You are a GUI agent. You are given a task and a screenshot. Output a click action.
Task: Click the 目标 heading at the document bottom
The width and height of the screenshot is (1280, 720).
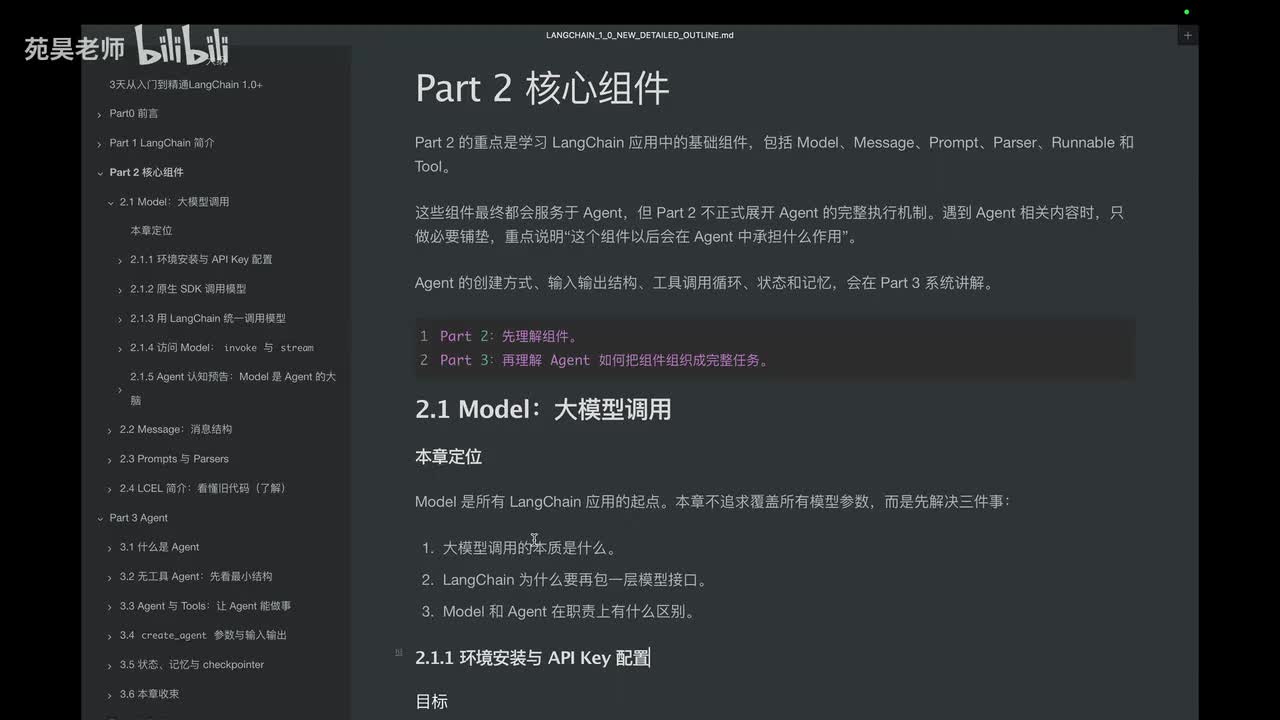431,702
